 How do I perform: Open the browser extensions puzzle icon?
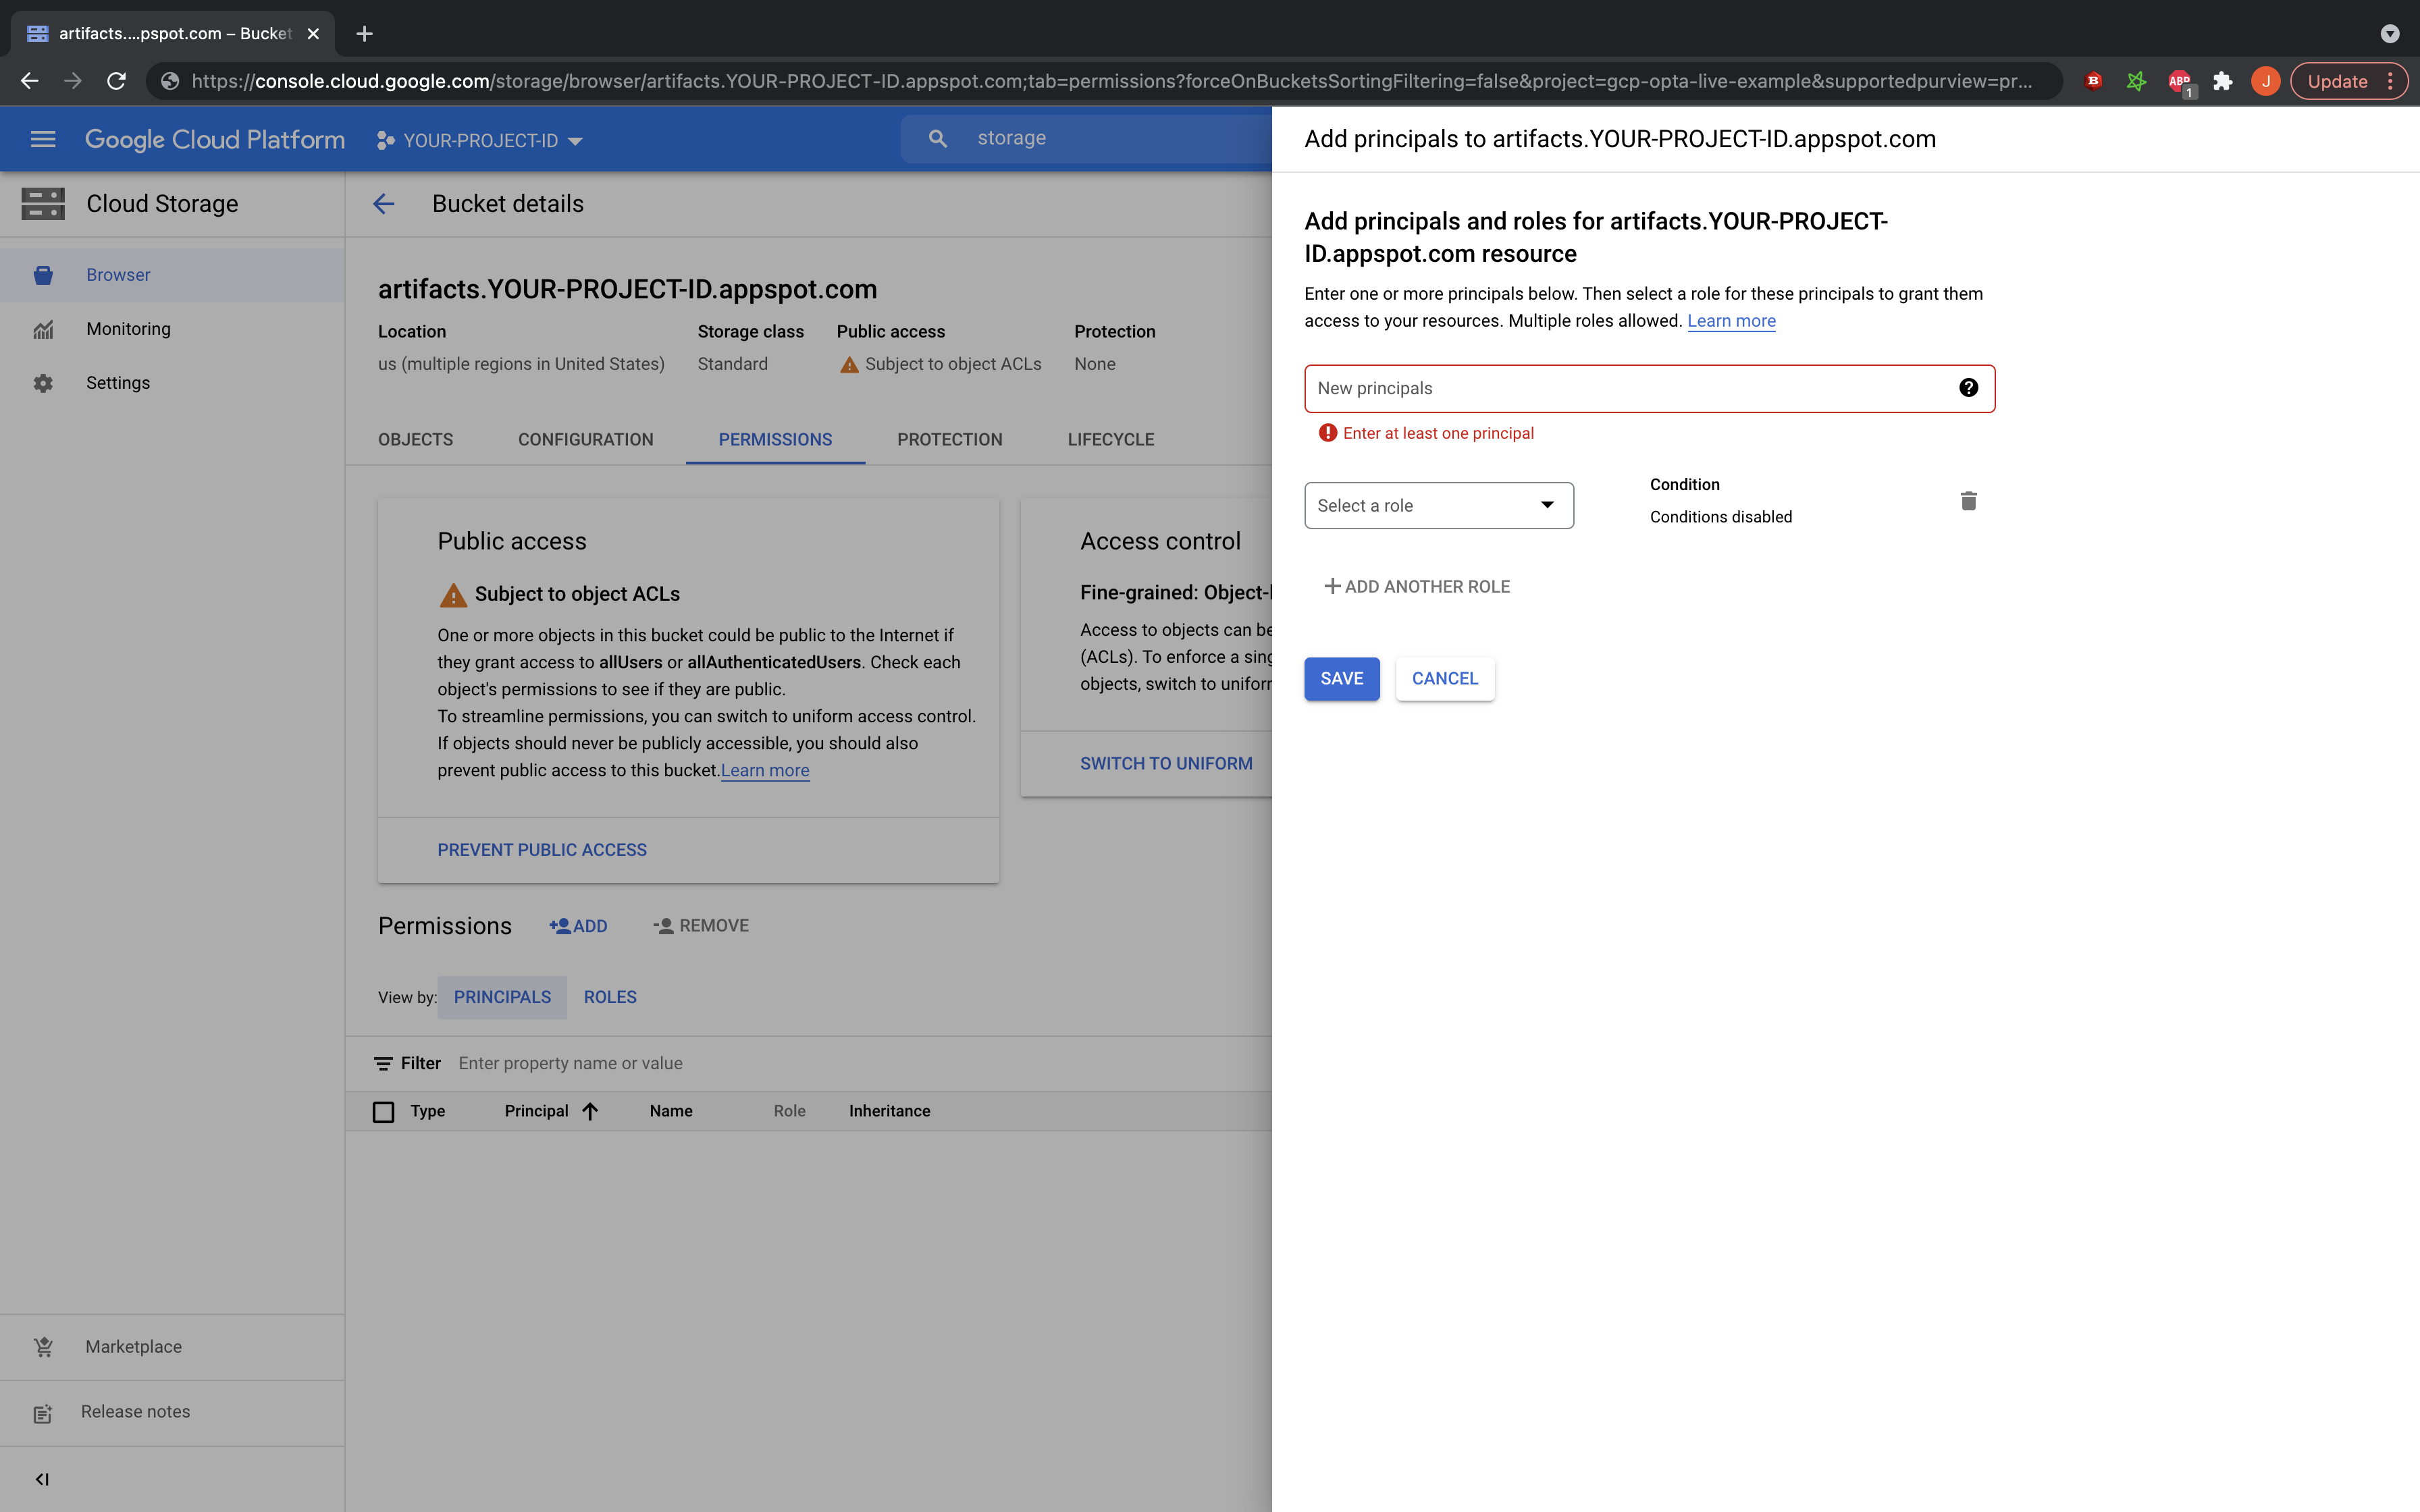pos(2222,82)
